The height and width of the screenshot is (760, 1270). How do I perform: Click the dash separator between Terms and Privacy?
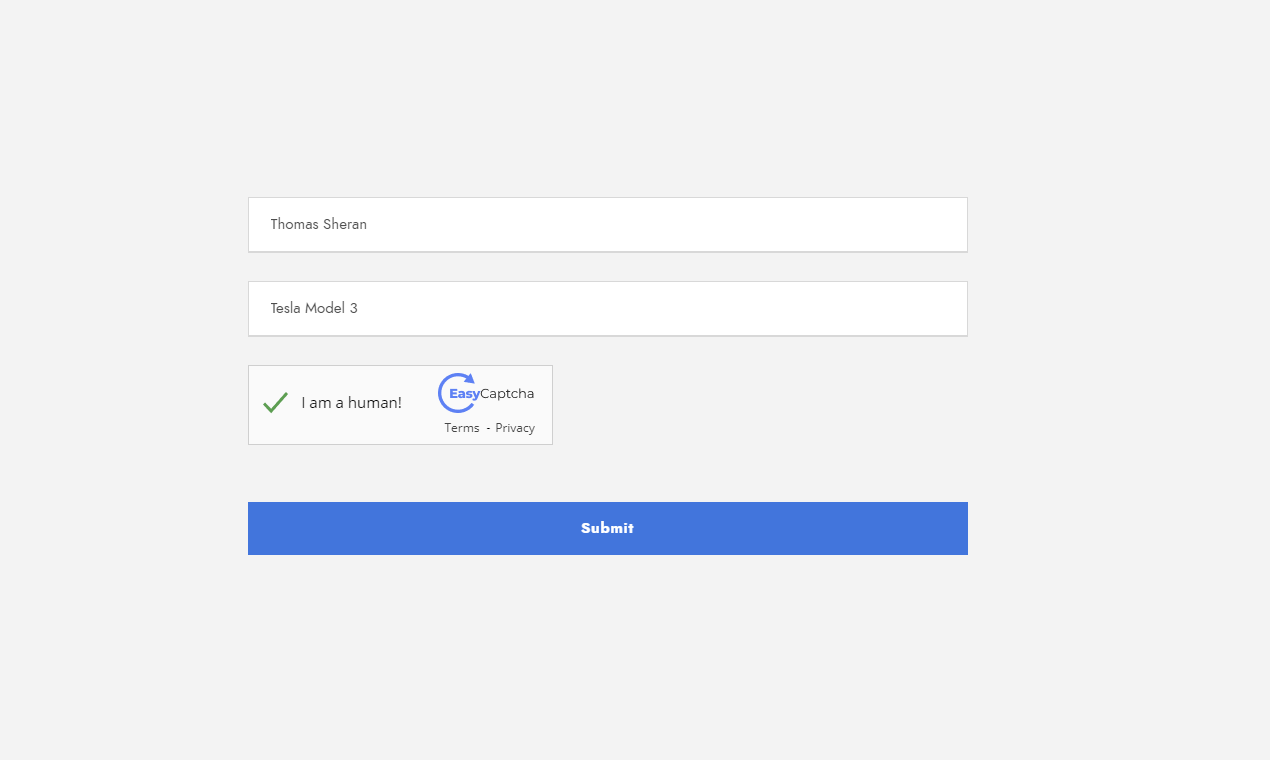click(488, 428)
